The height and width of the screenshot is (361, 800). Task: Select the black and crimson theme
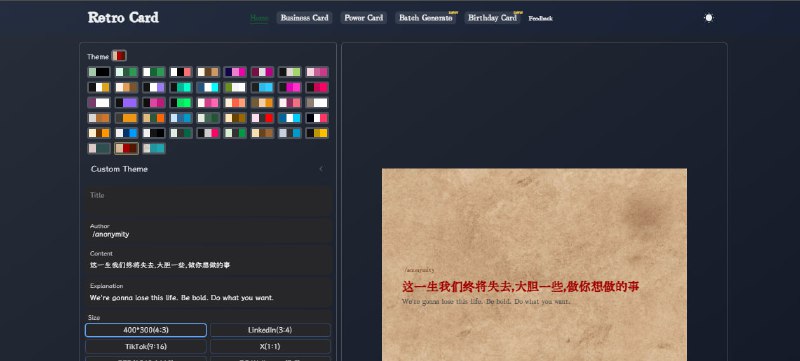point(317,87)
